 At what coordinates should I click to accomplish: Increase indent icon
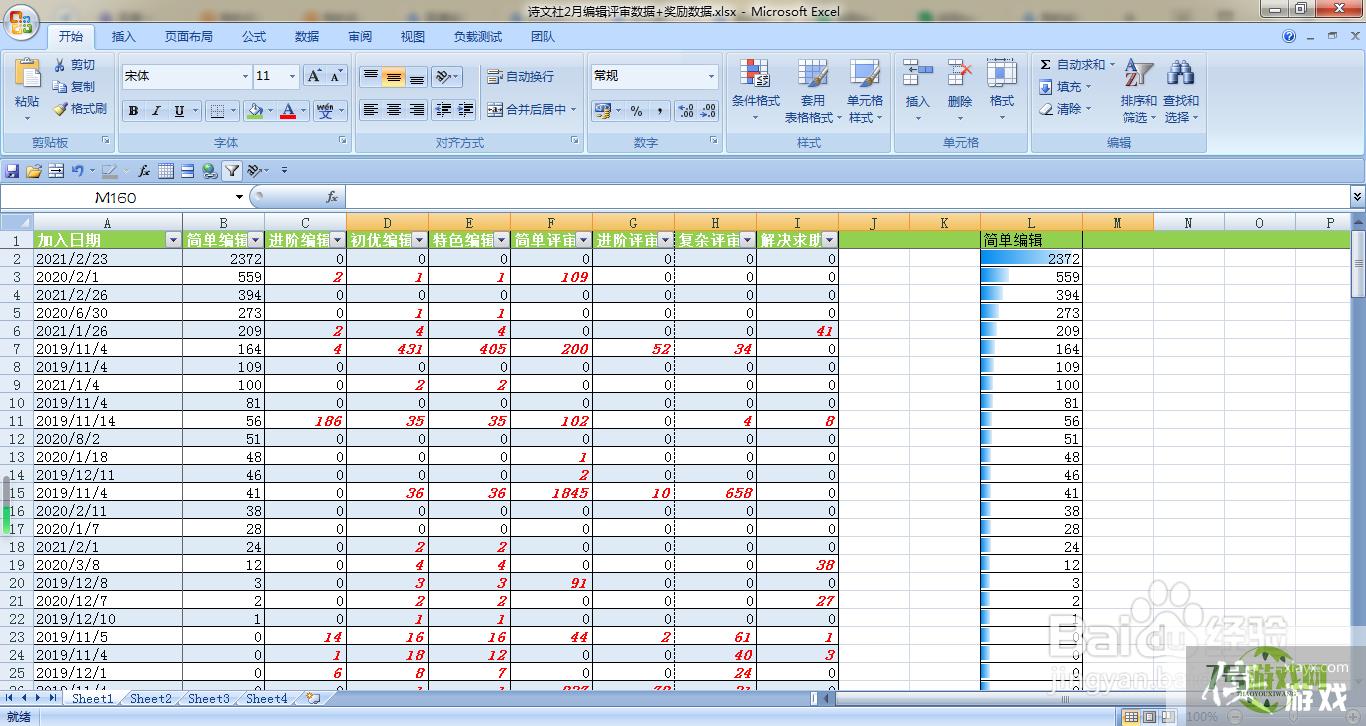click(x=466, y=110)
